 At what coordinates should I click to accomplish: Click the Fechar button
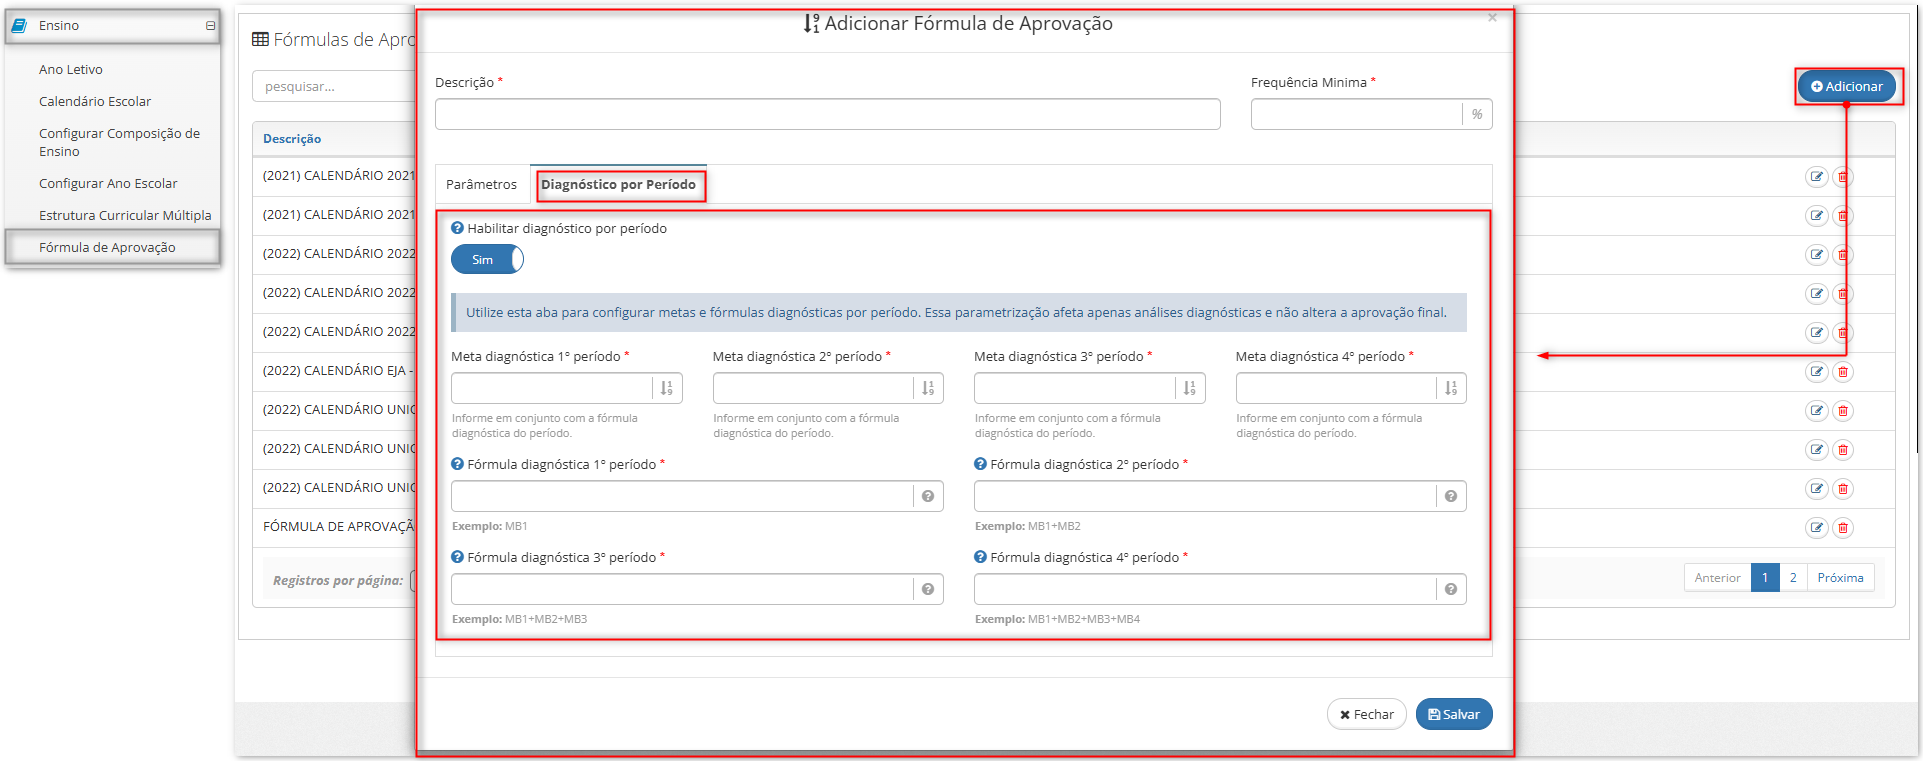pyautogui.click(x=1367, y=714)
